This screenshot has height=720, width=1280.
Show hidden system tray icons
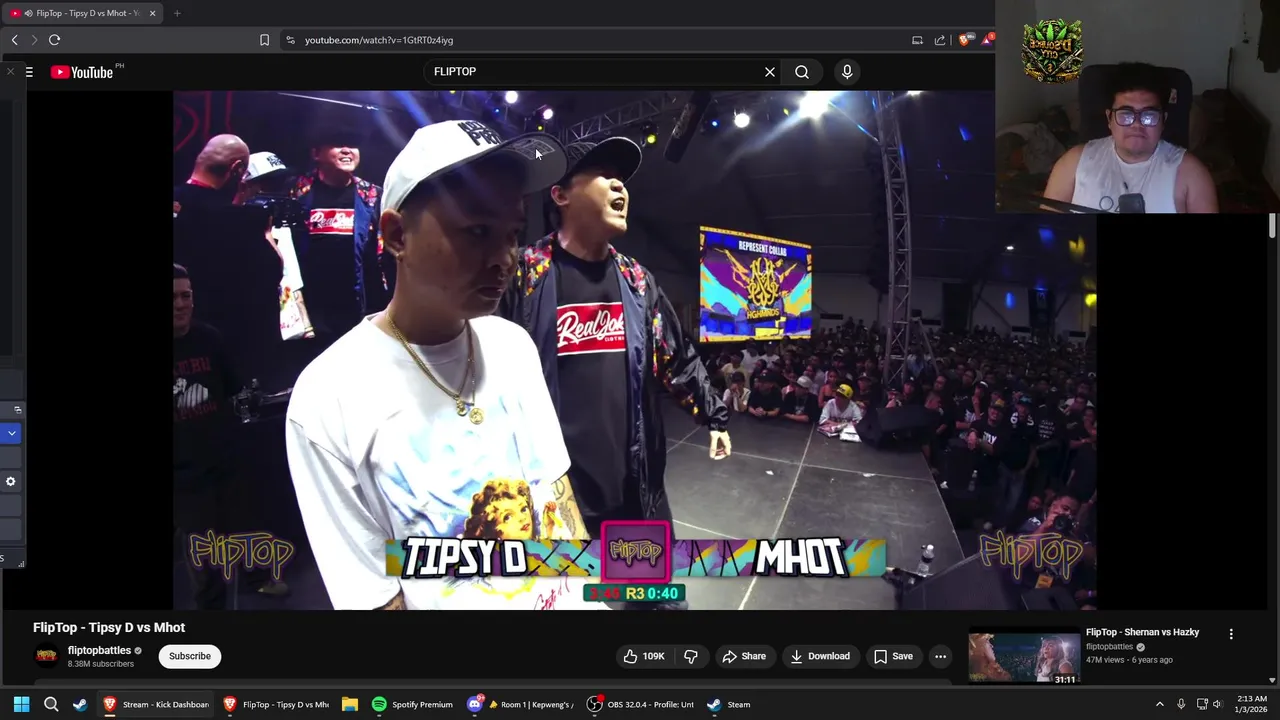click(x=1159, y=704)
